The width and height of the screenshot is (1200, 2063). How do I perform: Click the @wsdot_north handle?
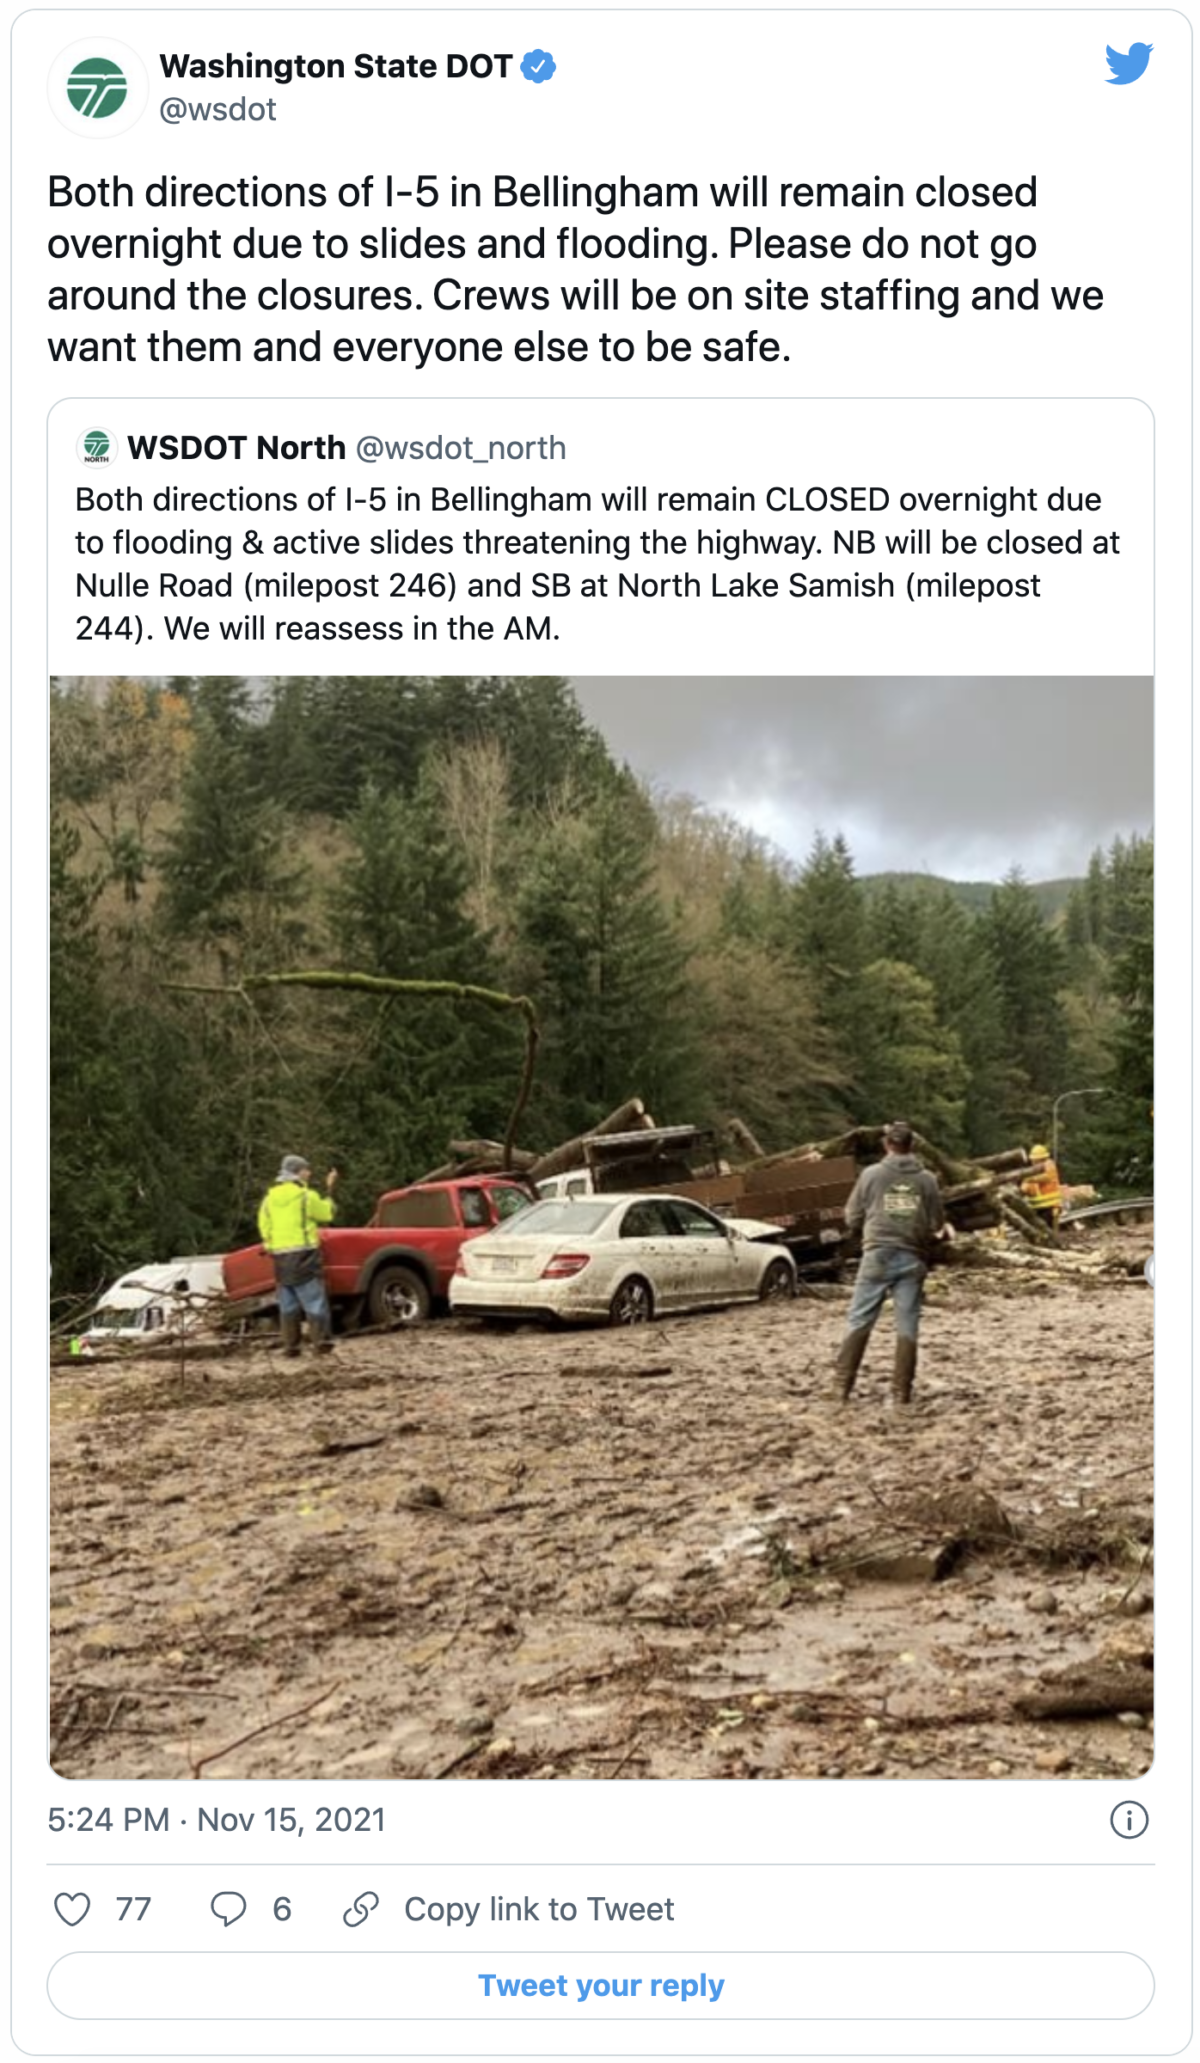pos(461,448)
